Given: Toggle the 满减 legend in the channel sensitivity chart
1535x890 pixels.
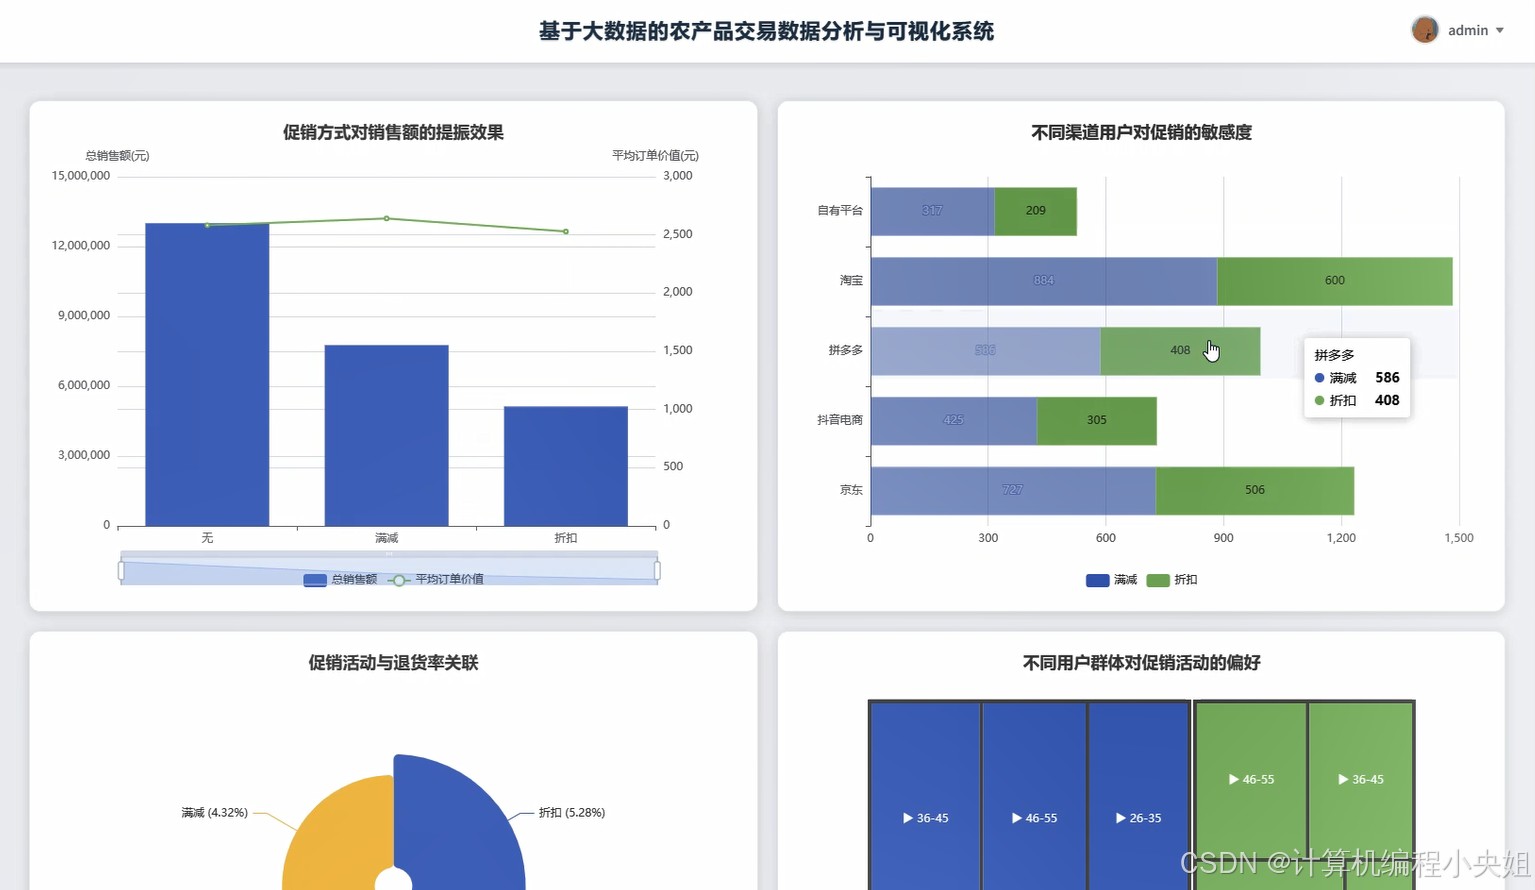Looking at the screenshot, I should click(x=1112, y=580).
